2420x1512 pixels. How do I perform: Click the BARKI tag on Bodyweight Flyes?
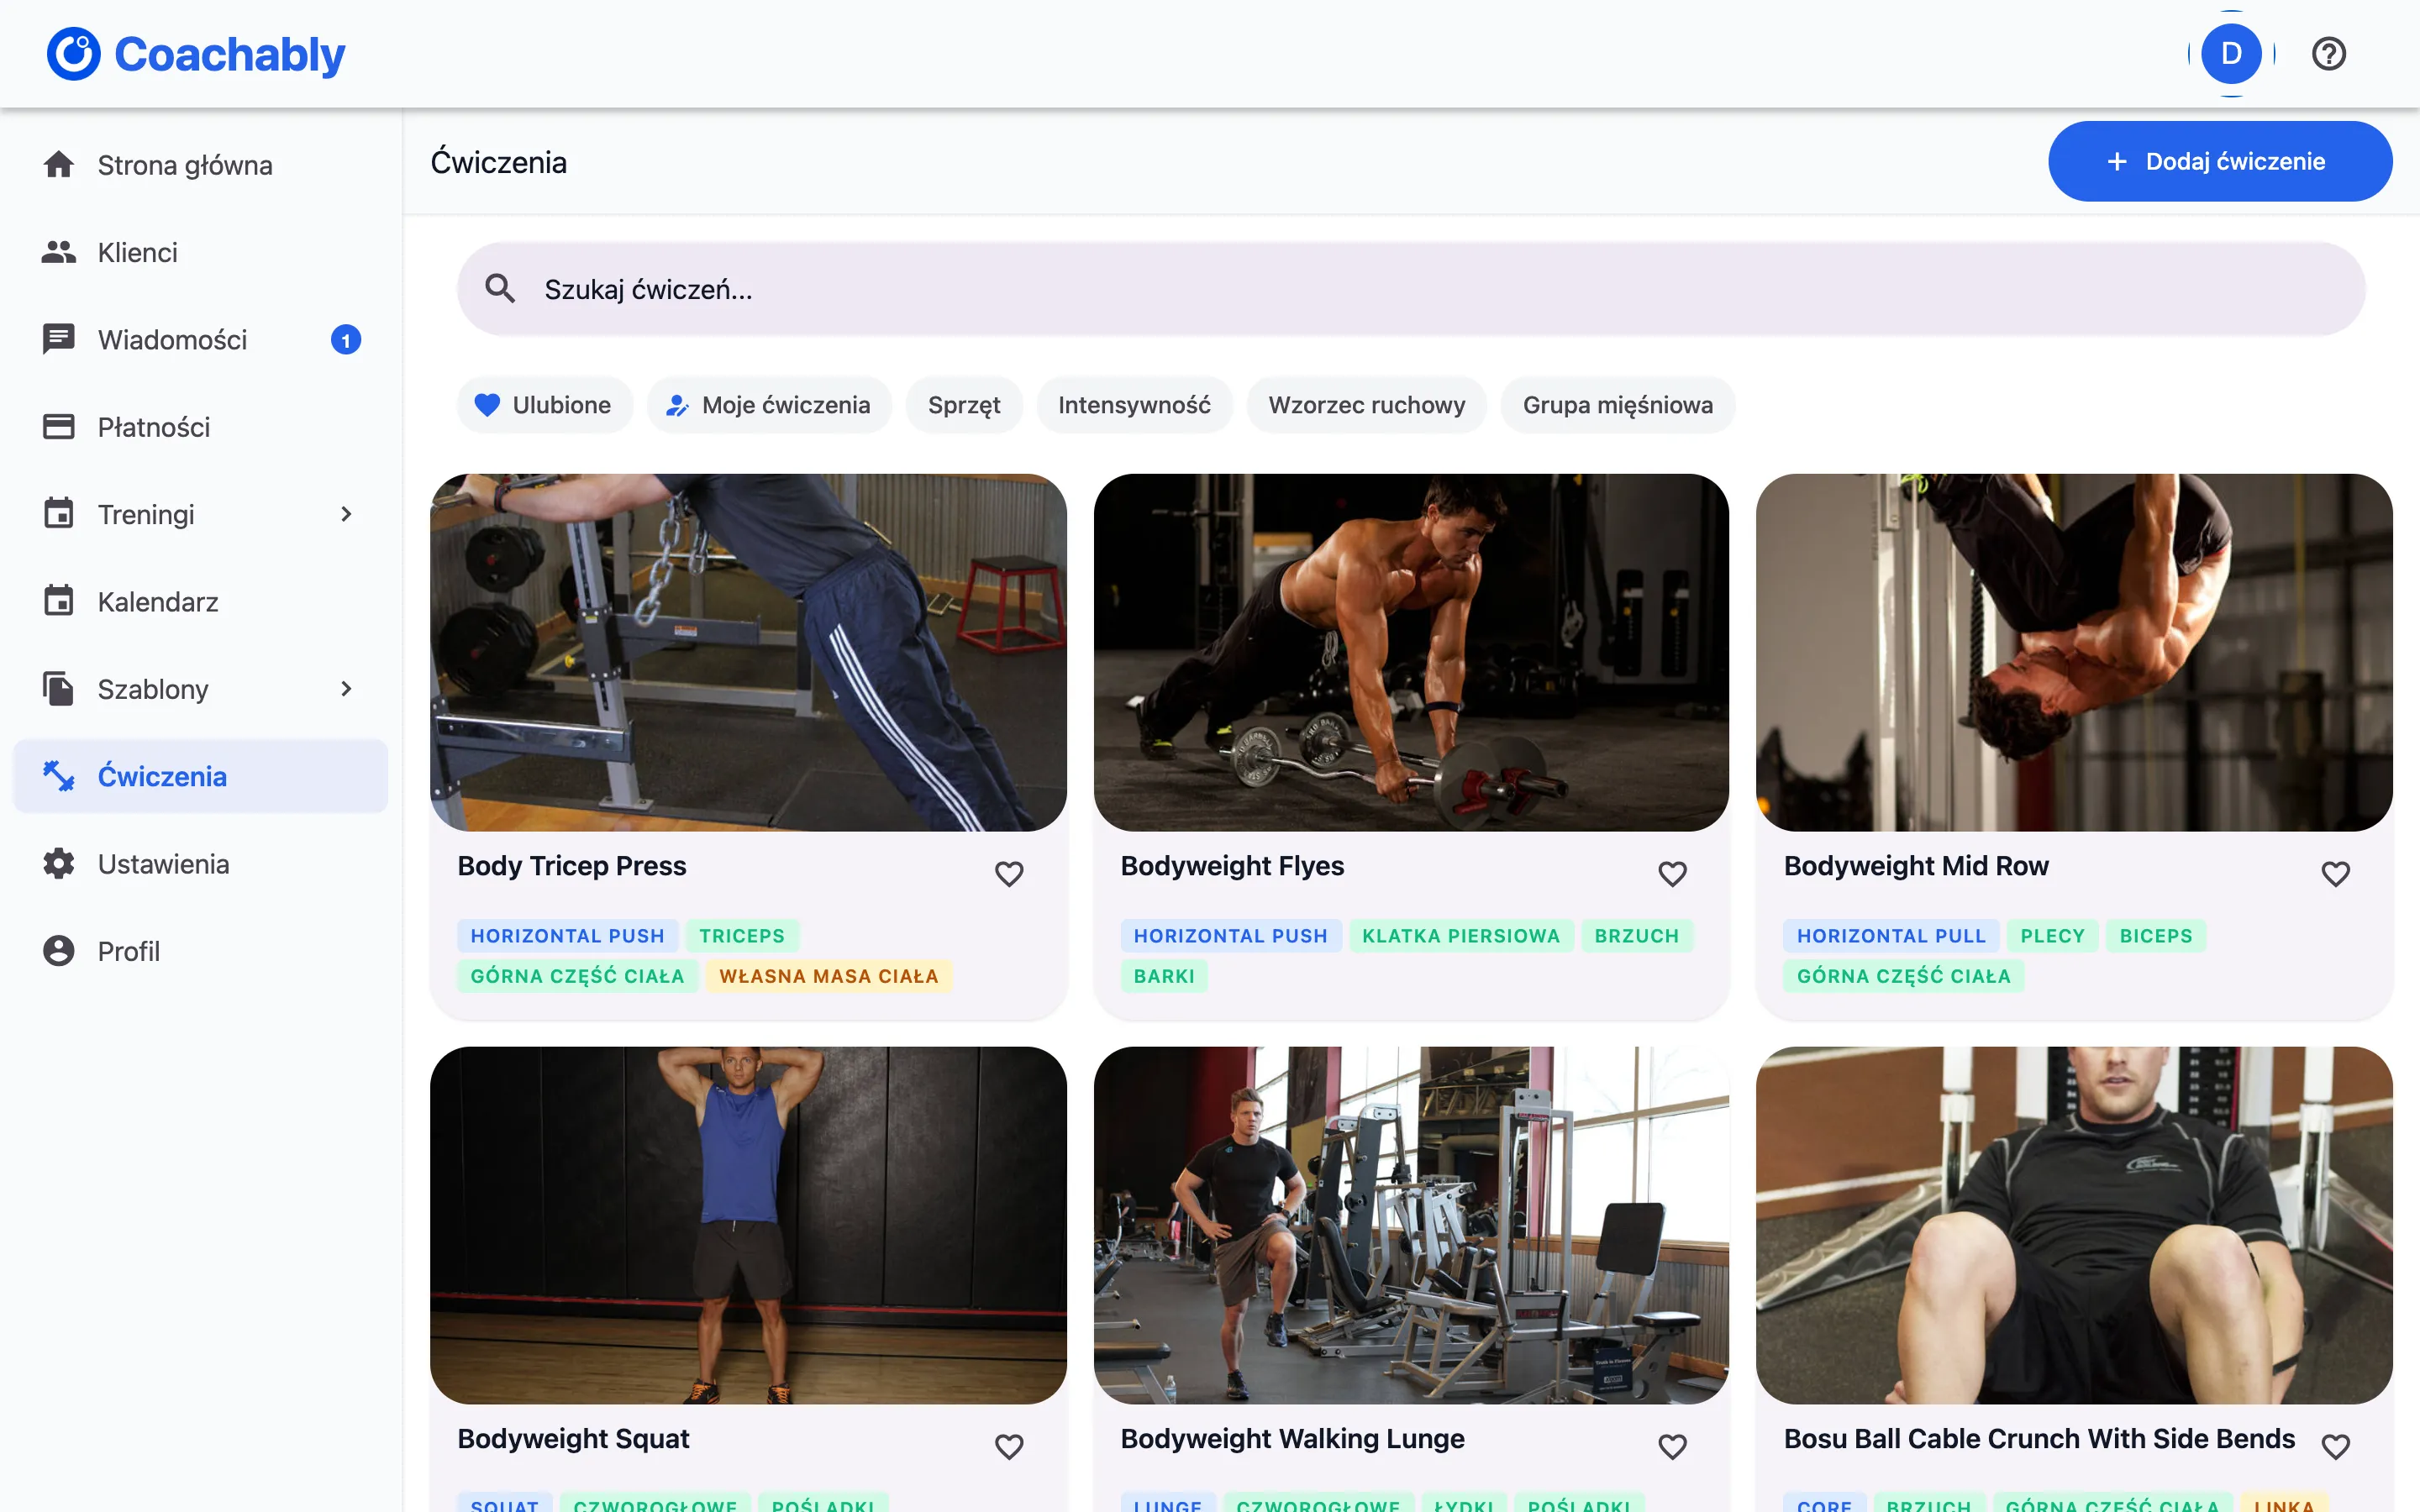[x=1164, y=976]
